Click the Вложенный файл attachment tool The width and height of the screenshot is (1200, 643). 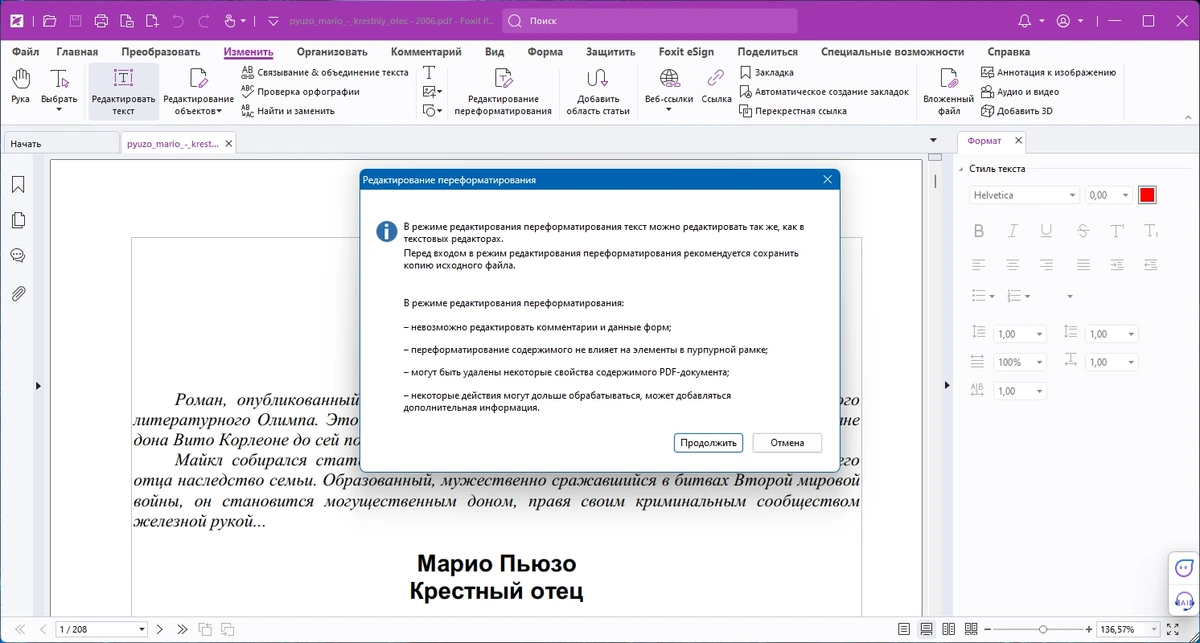click(x=948, y=92)
